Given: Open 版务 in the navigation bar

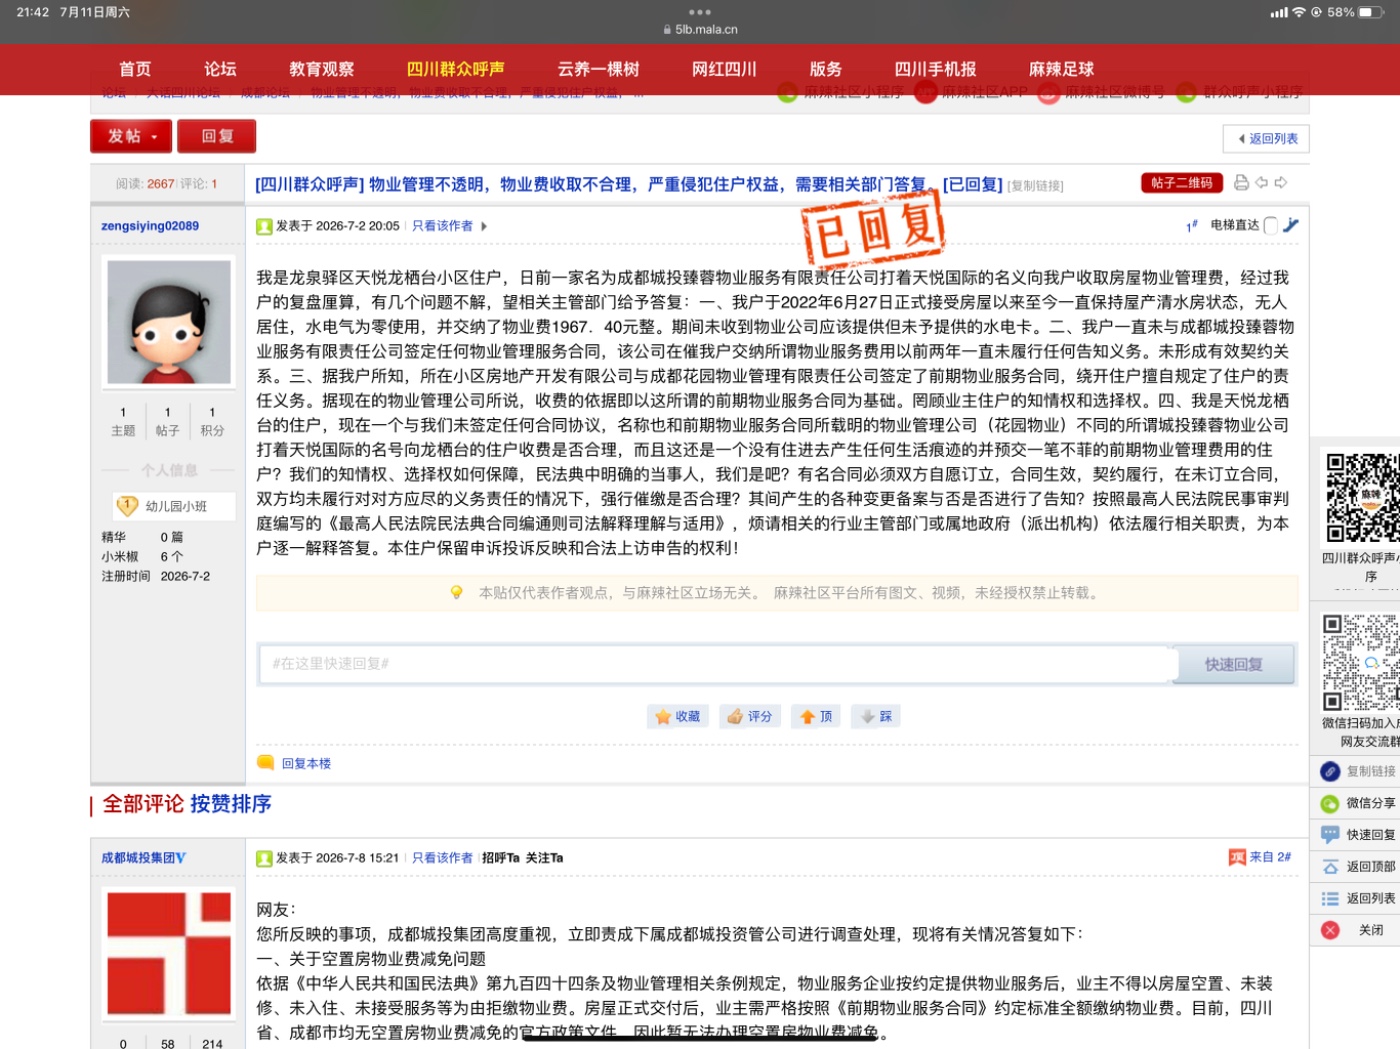Looking at the screenshot, I should tap(825, 69).
